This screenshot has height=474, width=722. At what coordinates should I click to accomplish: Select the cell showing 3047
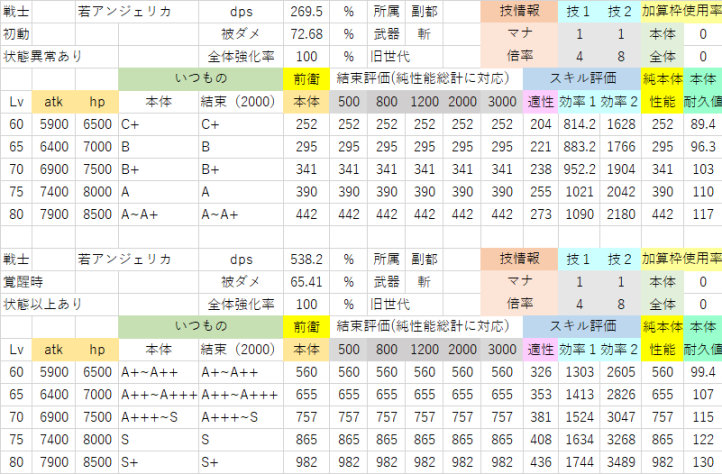tap(621, 417)
